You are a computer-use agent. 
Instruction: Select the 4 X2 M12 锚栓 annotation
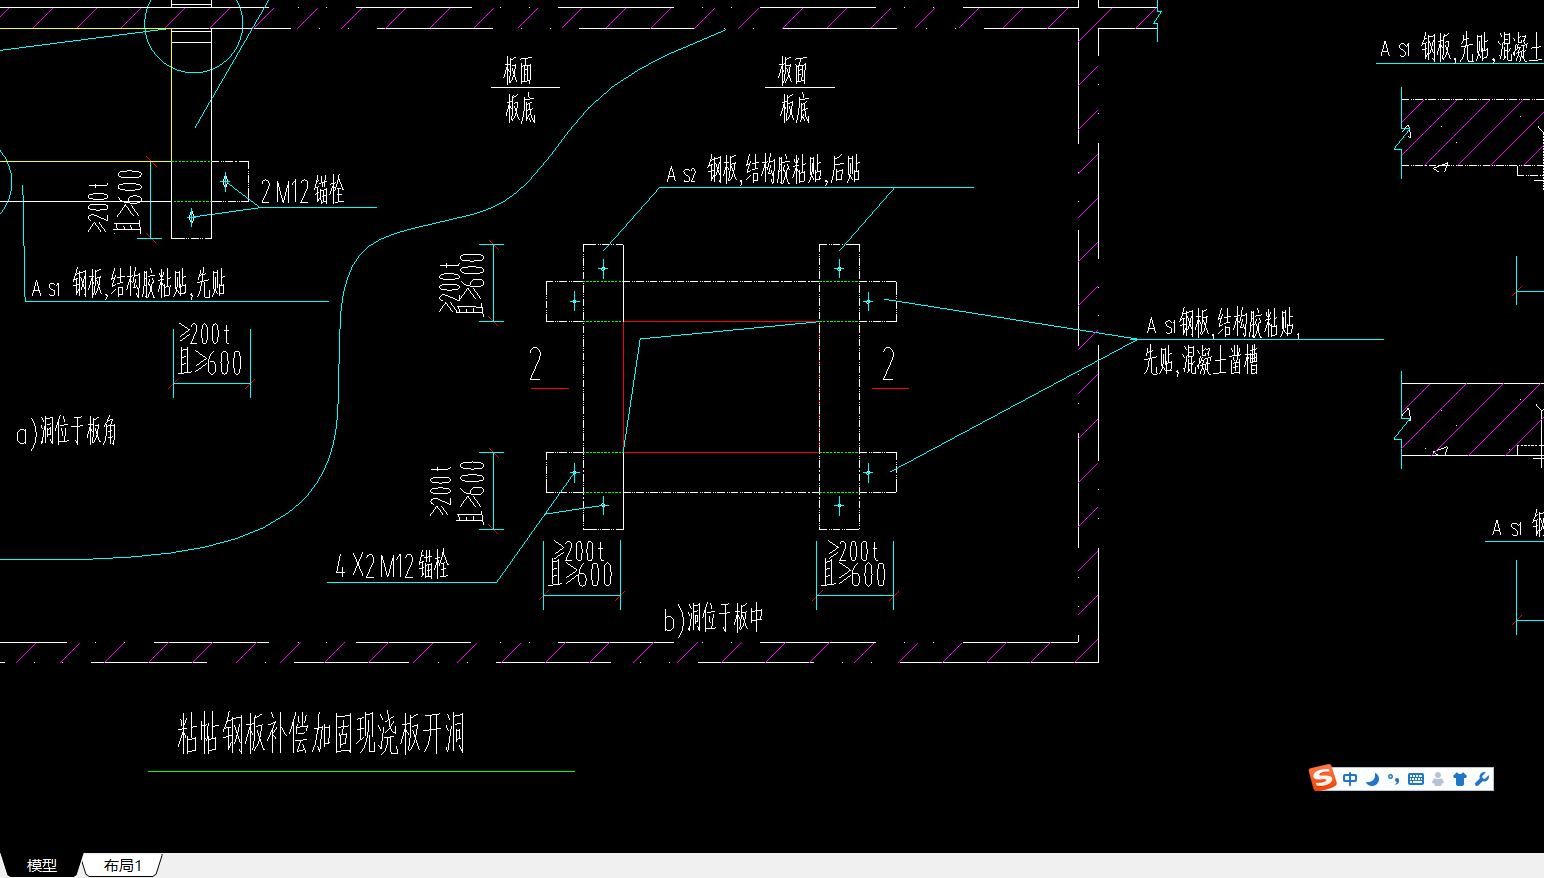[392, 565]
